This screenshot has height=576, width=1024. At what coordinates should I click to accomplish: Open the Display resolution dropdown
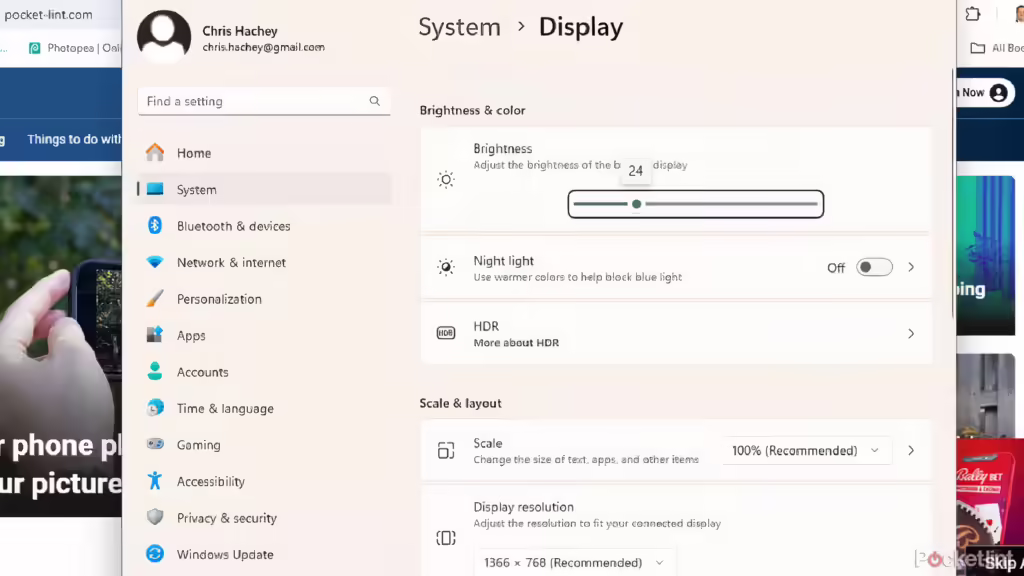pyautogui.click(x=575, y=562)
